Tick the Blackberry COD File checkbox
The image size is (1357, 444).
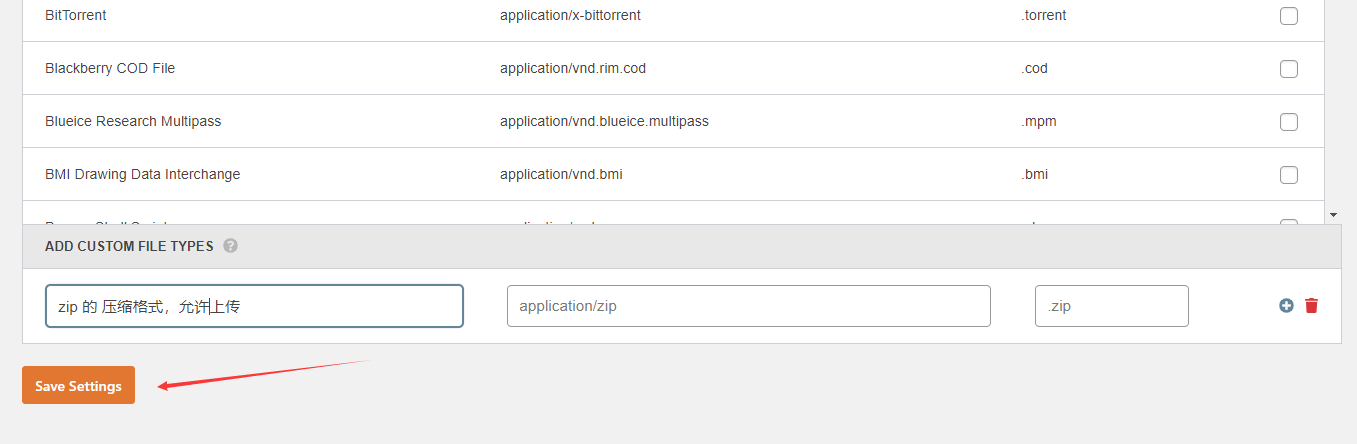[1289, 69]
